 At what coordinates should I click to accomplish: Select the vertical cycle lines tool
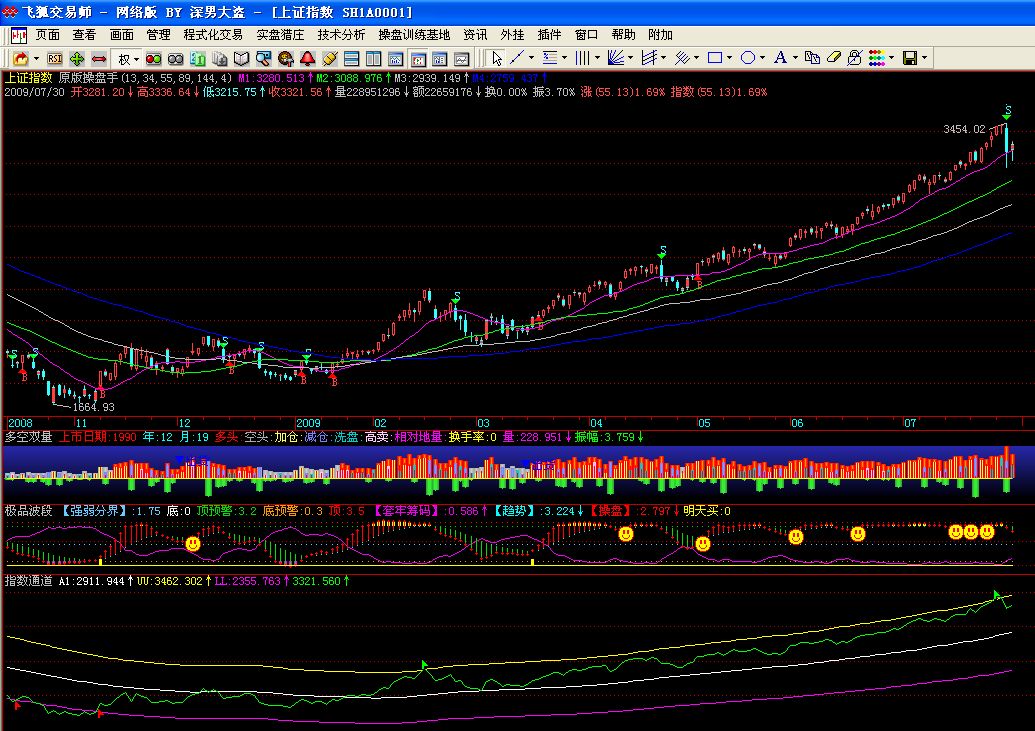(582, 58)
